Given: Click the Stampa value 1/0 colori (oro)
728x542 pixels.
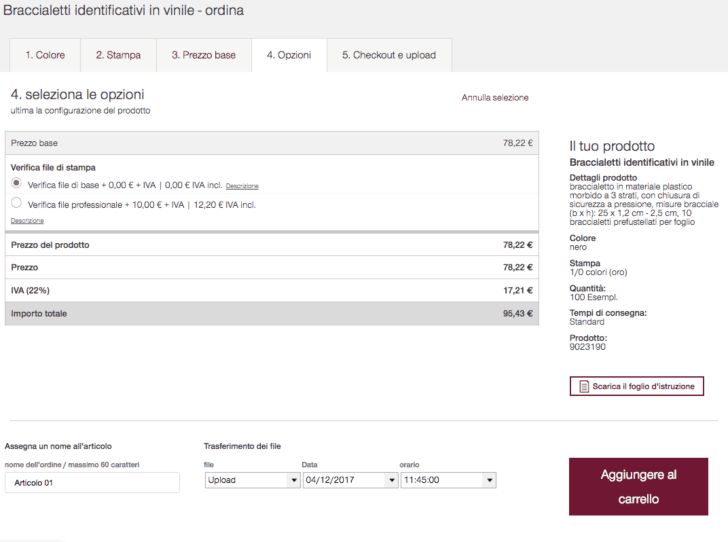Looking at the screenshot, I should [x=598, y=272].
